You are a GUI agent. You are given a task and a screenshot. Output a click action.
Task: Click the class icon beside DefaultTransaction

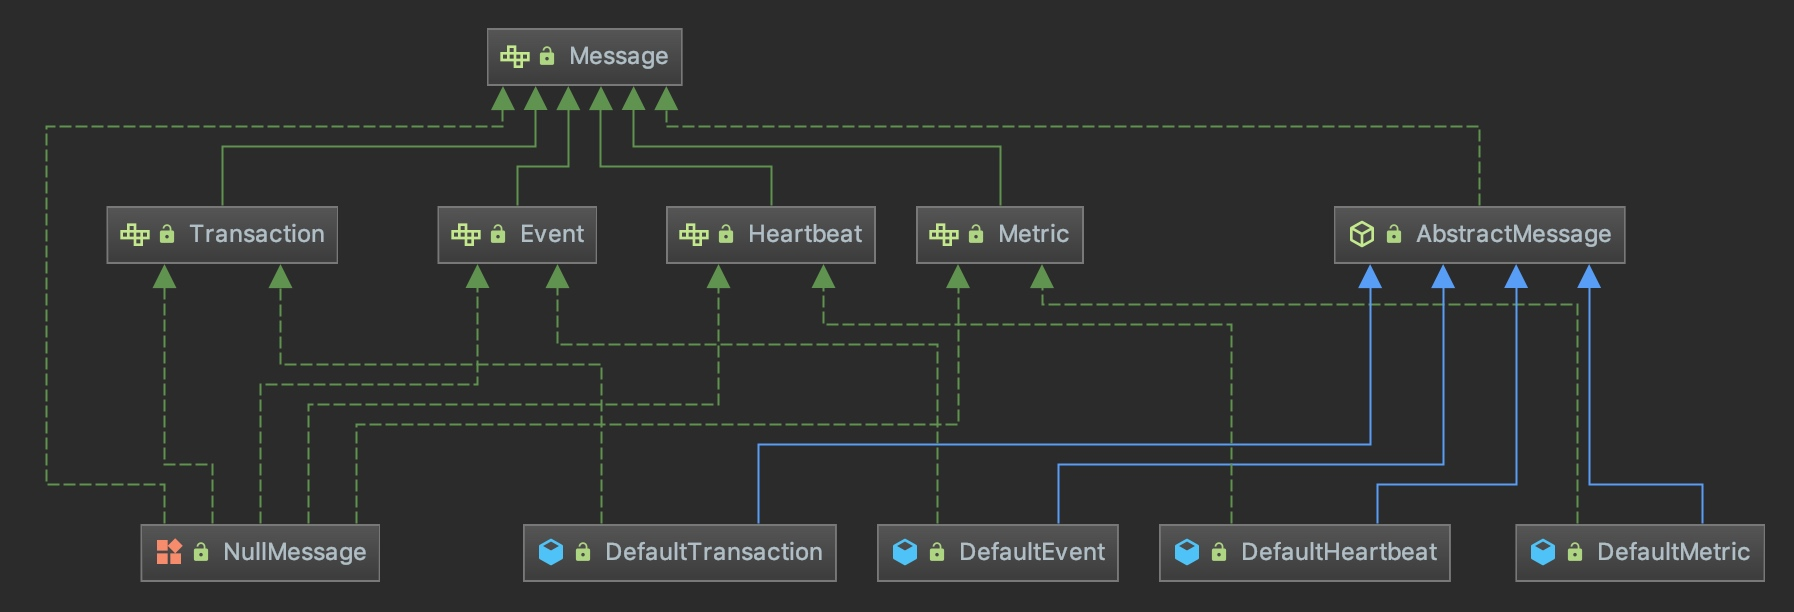551,552
